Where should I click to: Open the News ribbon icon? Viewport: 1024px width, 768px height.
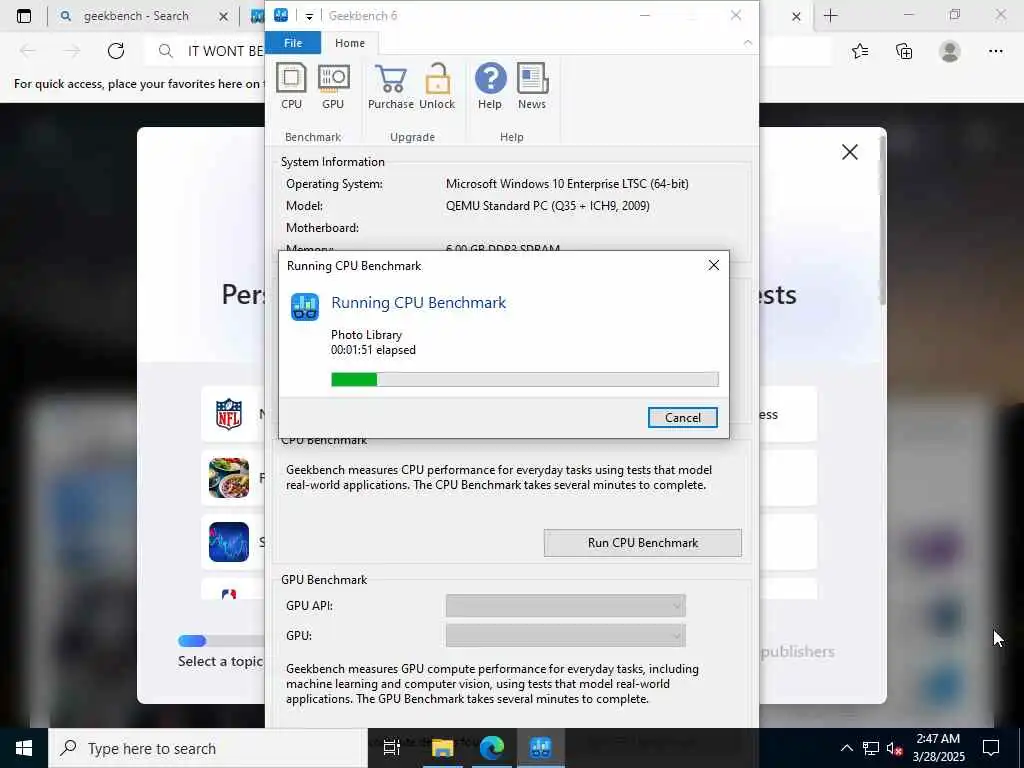(x=532, y=86)
